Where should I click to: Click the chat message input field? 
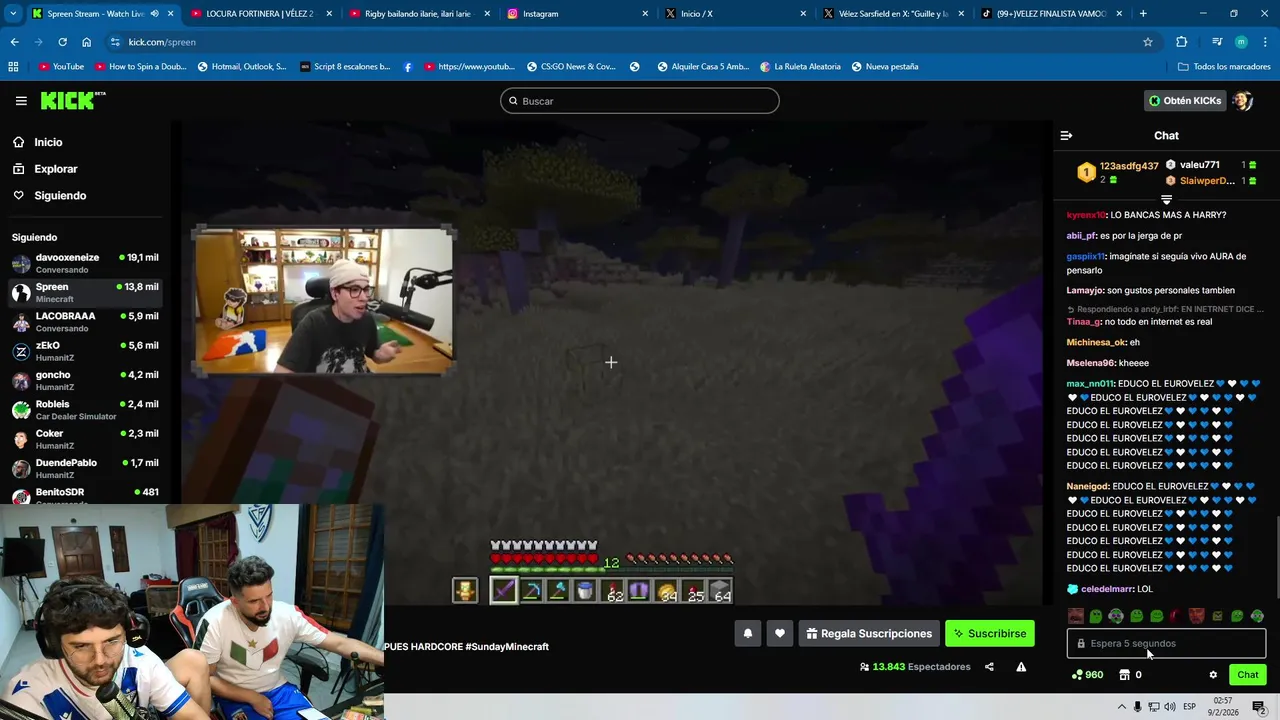pos(1166,643)
